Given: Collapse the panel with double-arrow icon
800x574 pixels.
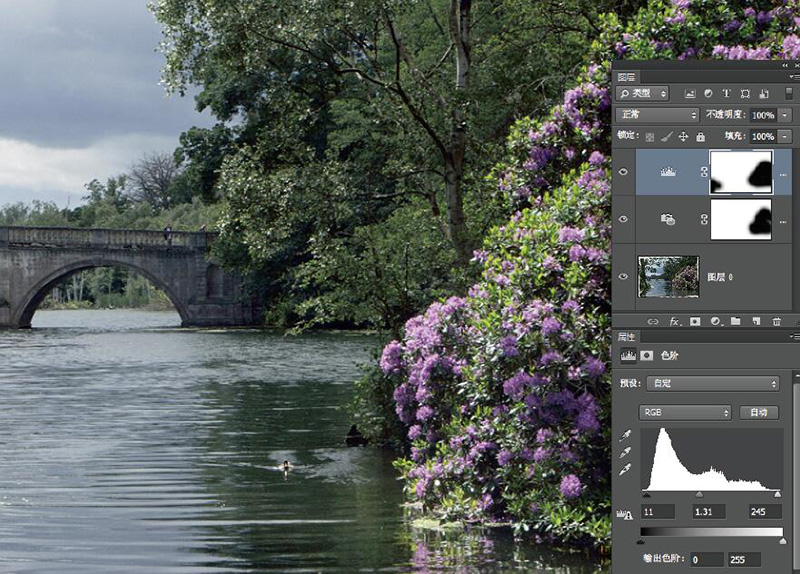Looking at the screenshot, I should pos(785,66).
